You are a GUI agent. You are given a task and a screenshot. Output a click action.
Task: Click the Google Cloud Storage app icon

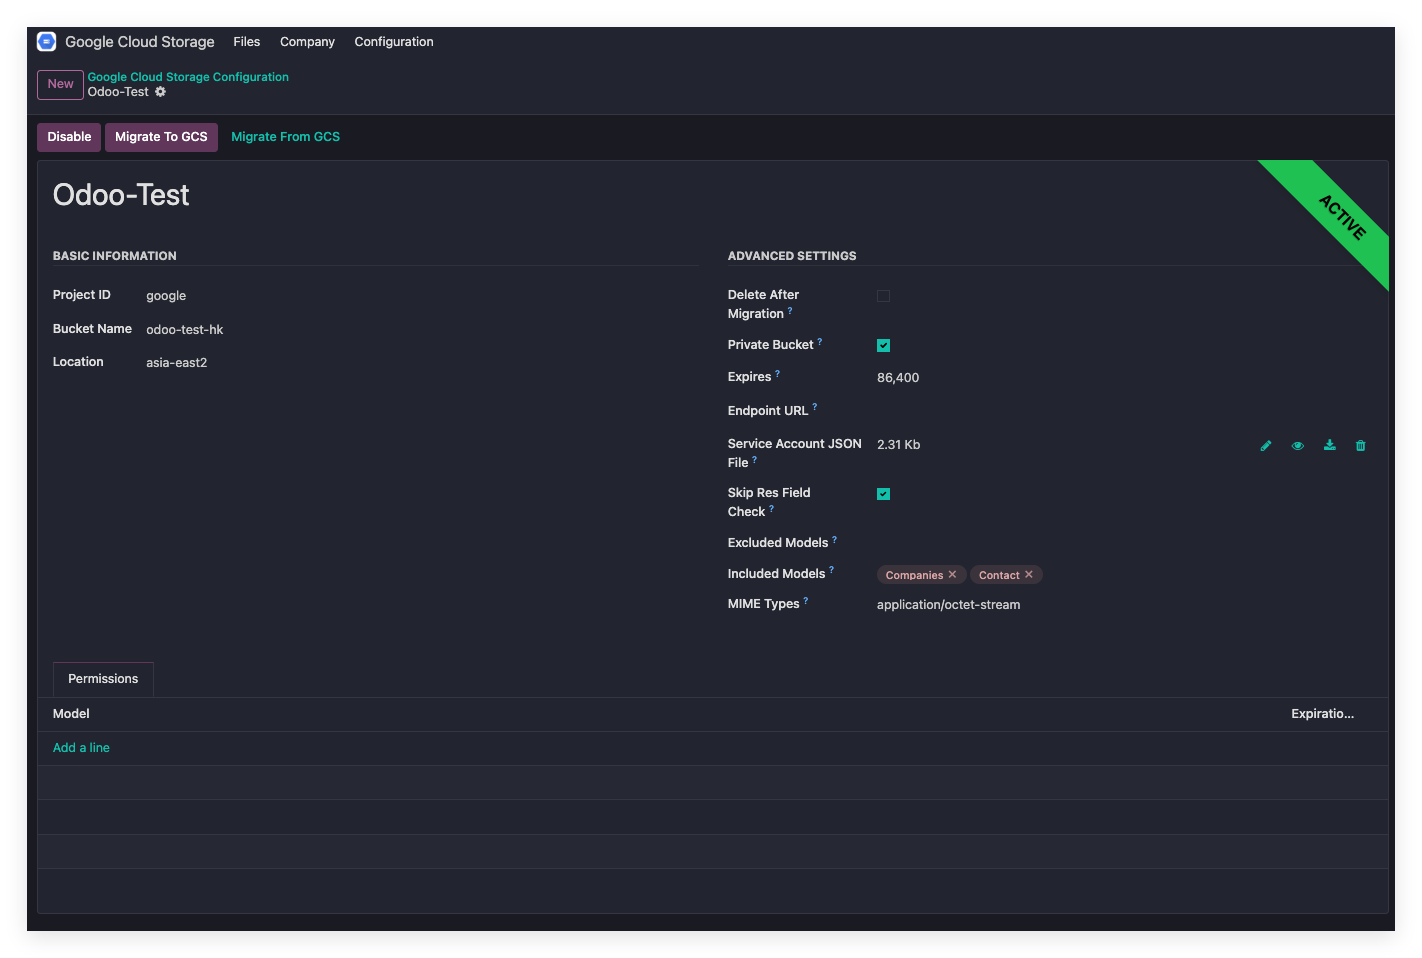(46, 42)
